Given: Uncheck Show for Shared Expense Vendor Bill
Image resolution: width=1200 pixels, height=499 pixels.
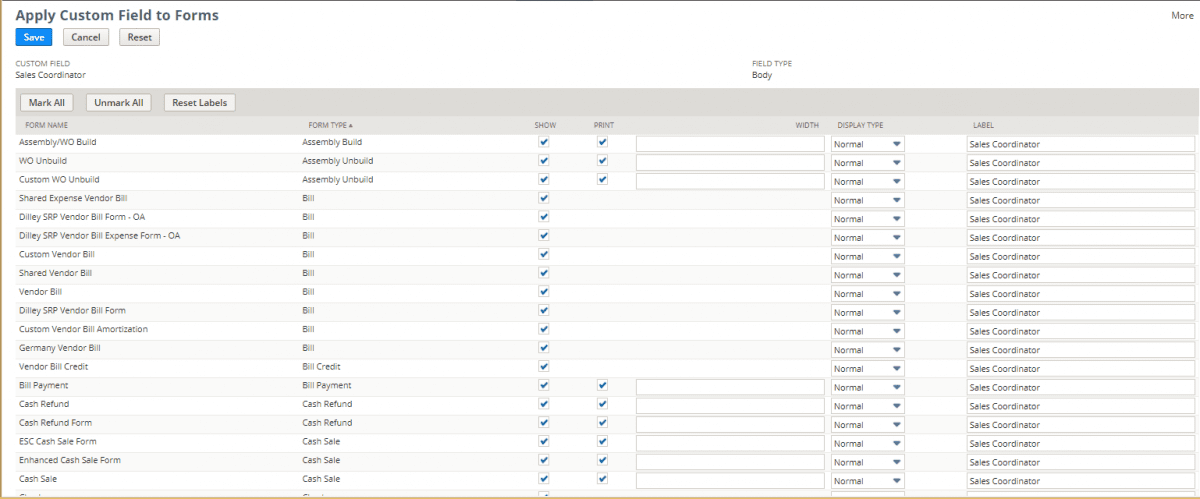Looking at the screenshot, I should pos(544,198).
